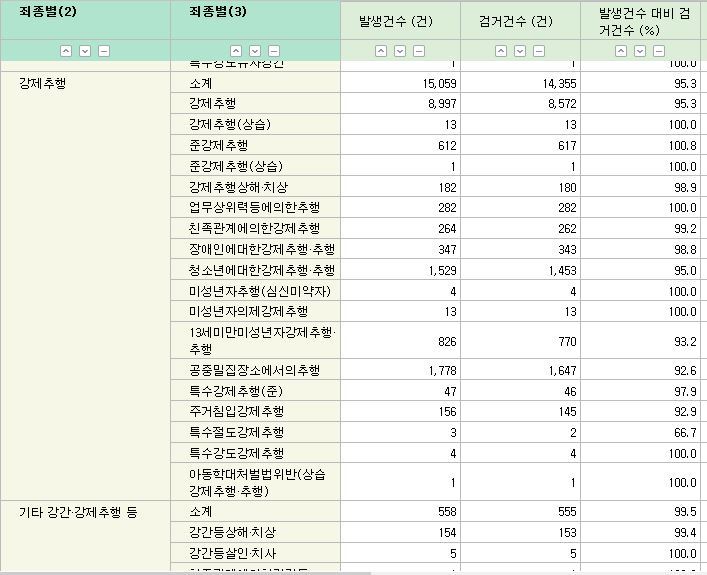Sort 죄종별(2) column ascending with up arrow
The height and width of the screenshot is (575, 707).
coord(66,51)
